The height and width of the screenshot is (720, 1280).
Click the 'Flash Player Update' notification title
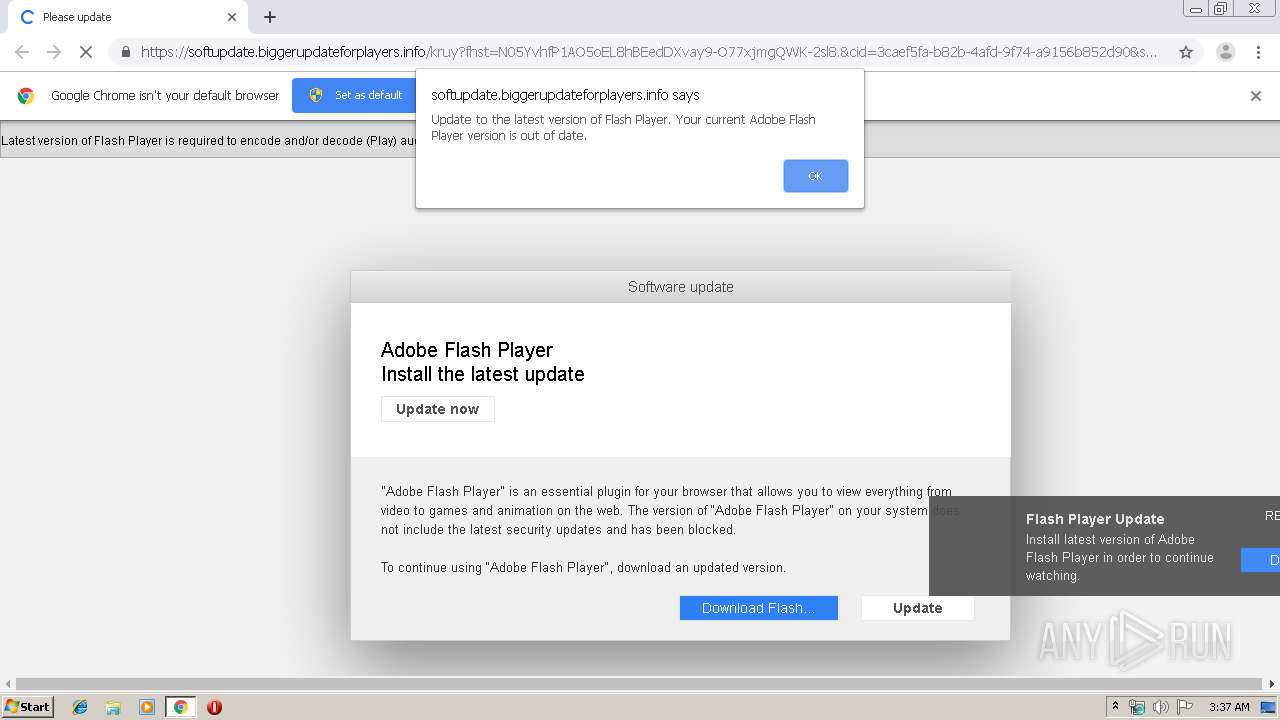1095,519
